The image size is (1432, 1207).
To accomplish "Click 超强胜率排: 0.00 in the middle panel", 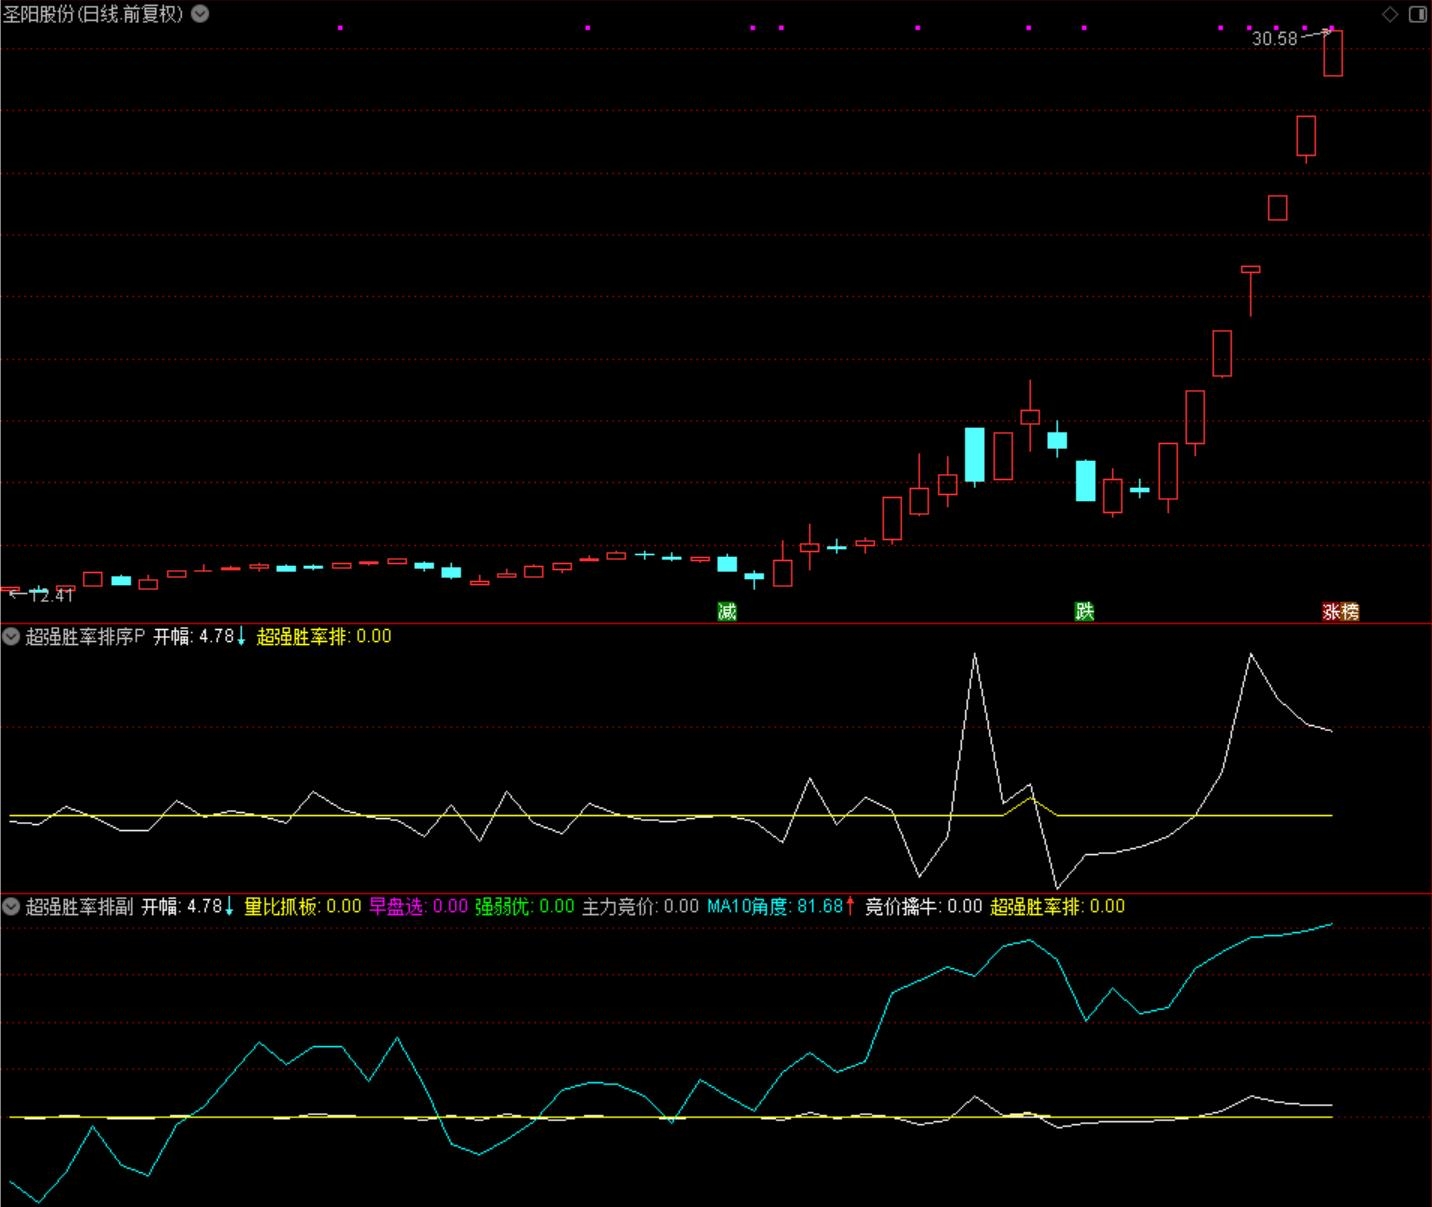I will click(x=324, y=636).
